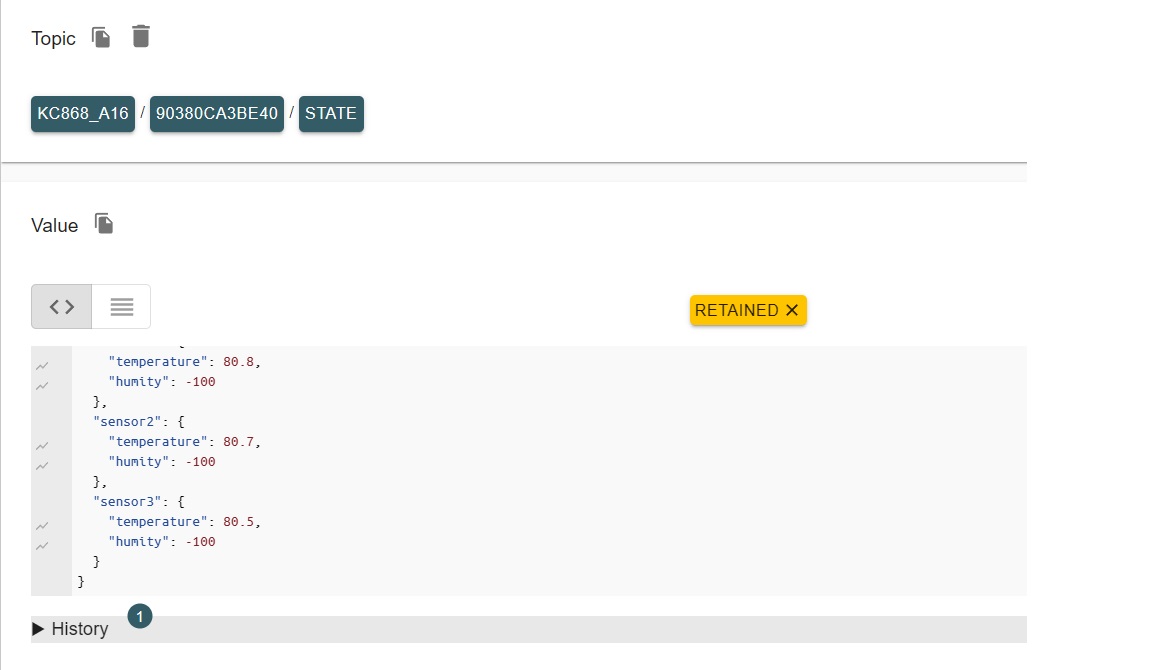Delete the topic with the trash icon
1166x670 pixels.
[x=141, y=37]
